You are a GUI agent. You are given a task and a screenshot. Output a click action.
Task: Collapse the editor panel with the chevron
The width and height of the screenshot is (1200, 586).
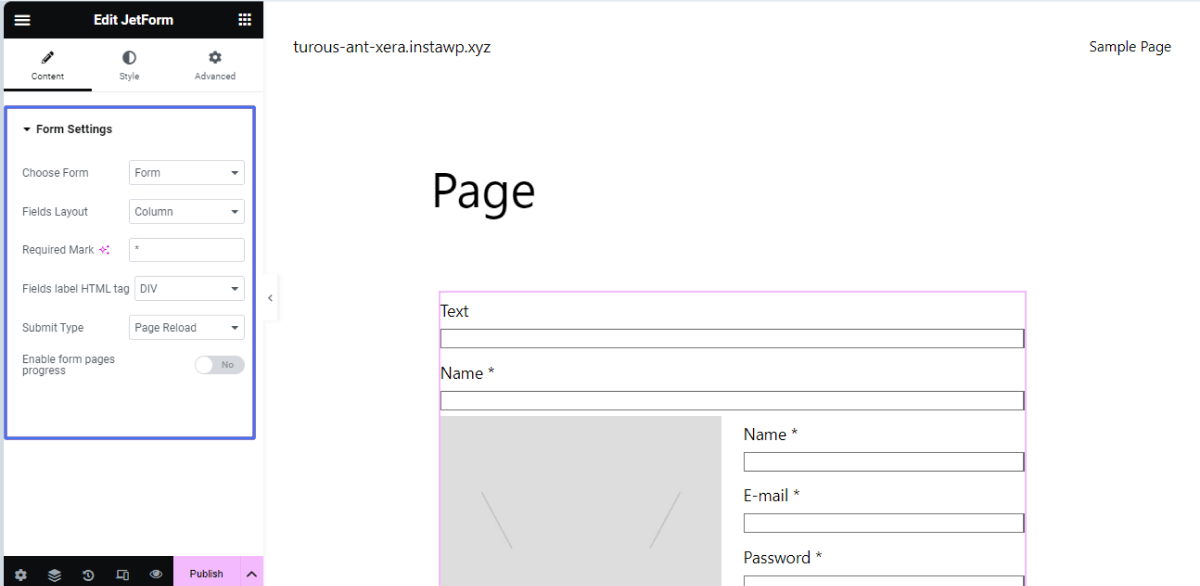tap(270, 297)
